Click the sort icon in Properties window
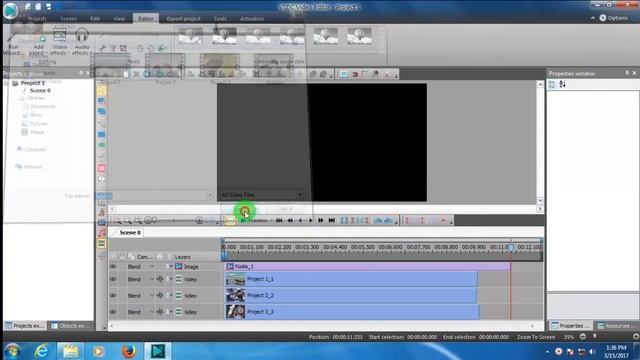 (562, 84)
